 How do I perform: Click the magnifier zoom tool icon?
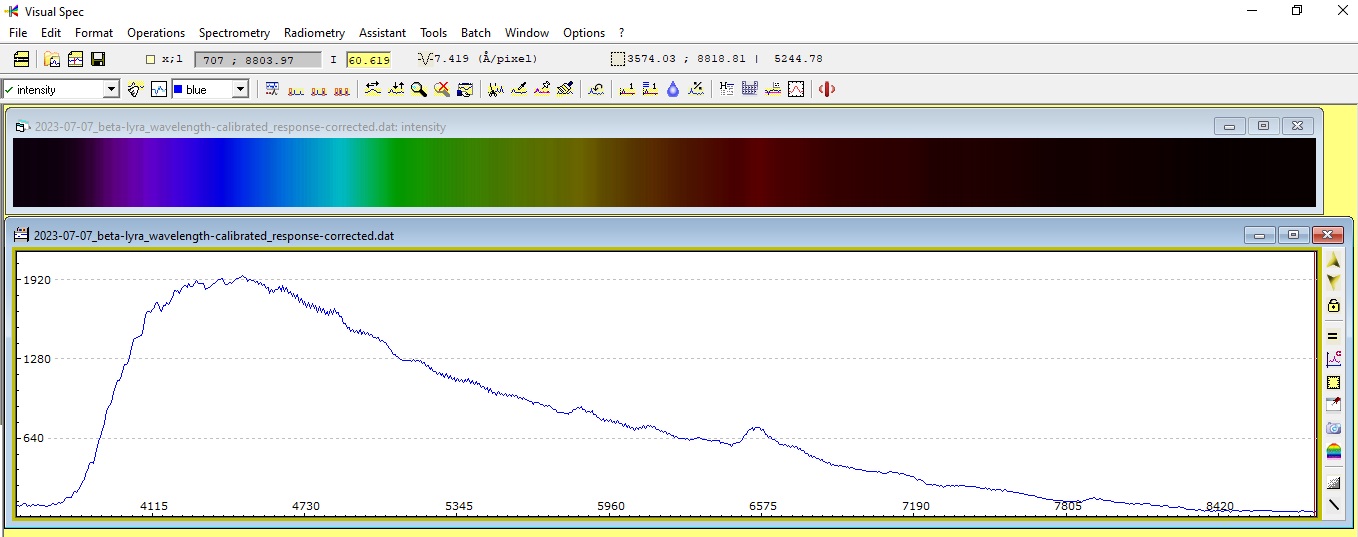(x=418, y=89)
